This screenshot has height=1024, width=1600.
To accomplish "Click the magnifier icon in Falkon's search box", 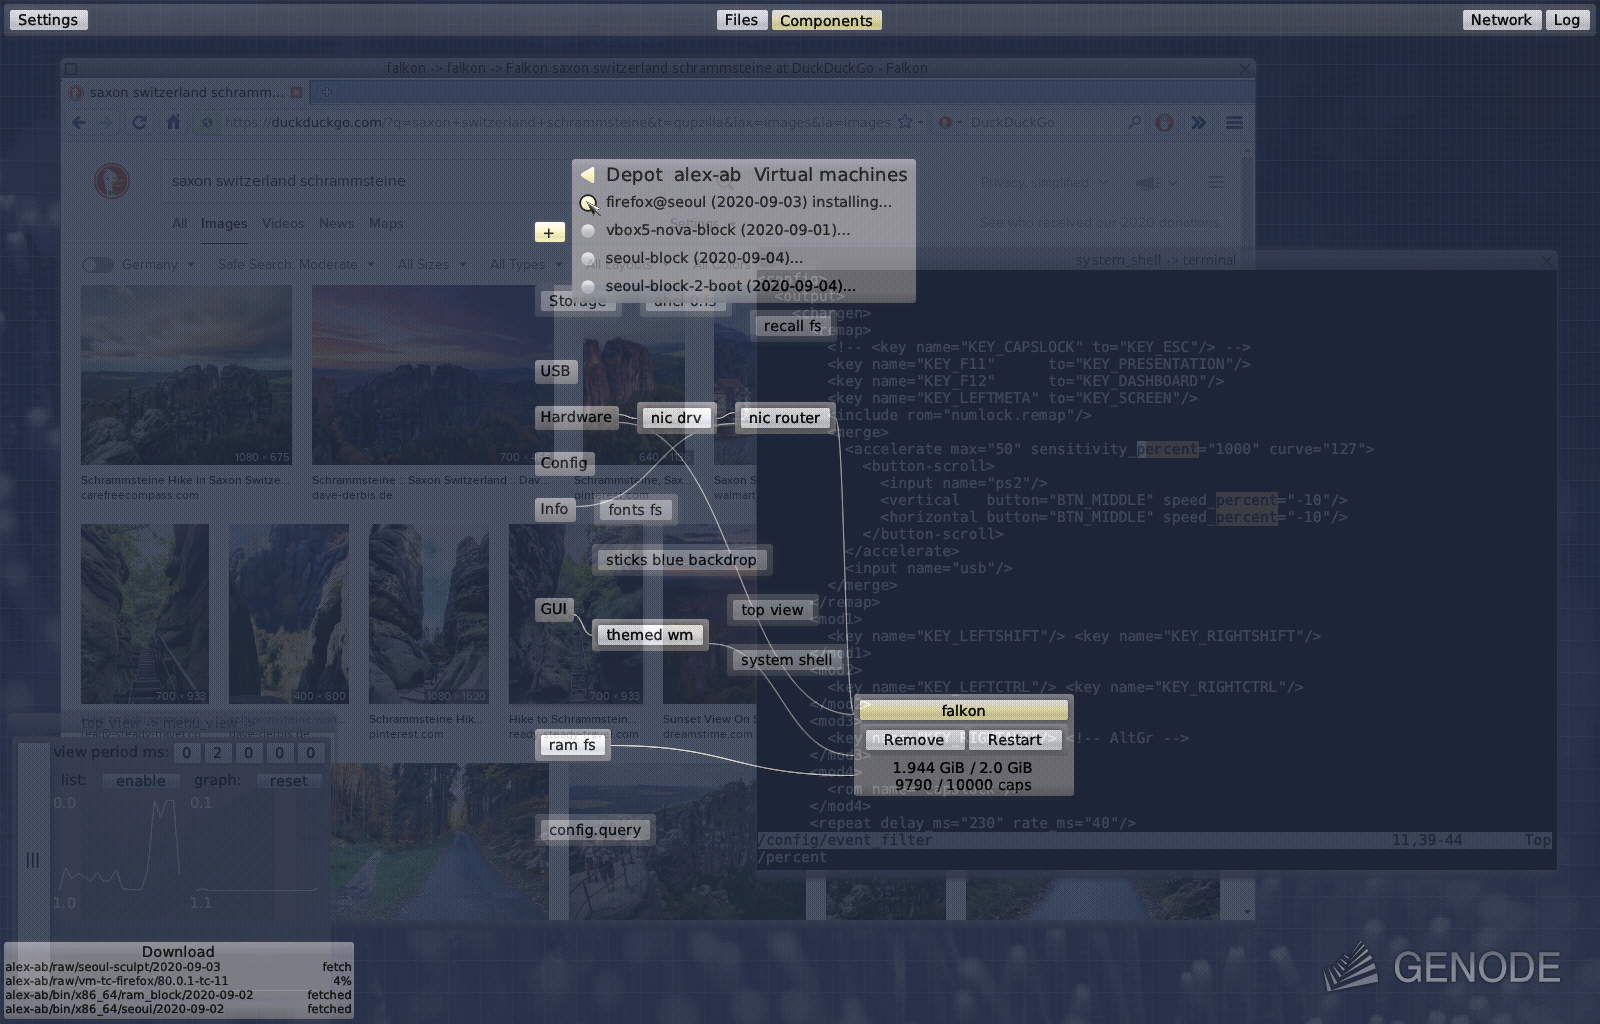I will tap(1134, 122).
